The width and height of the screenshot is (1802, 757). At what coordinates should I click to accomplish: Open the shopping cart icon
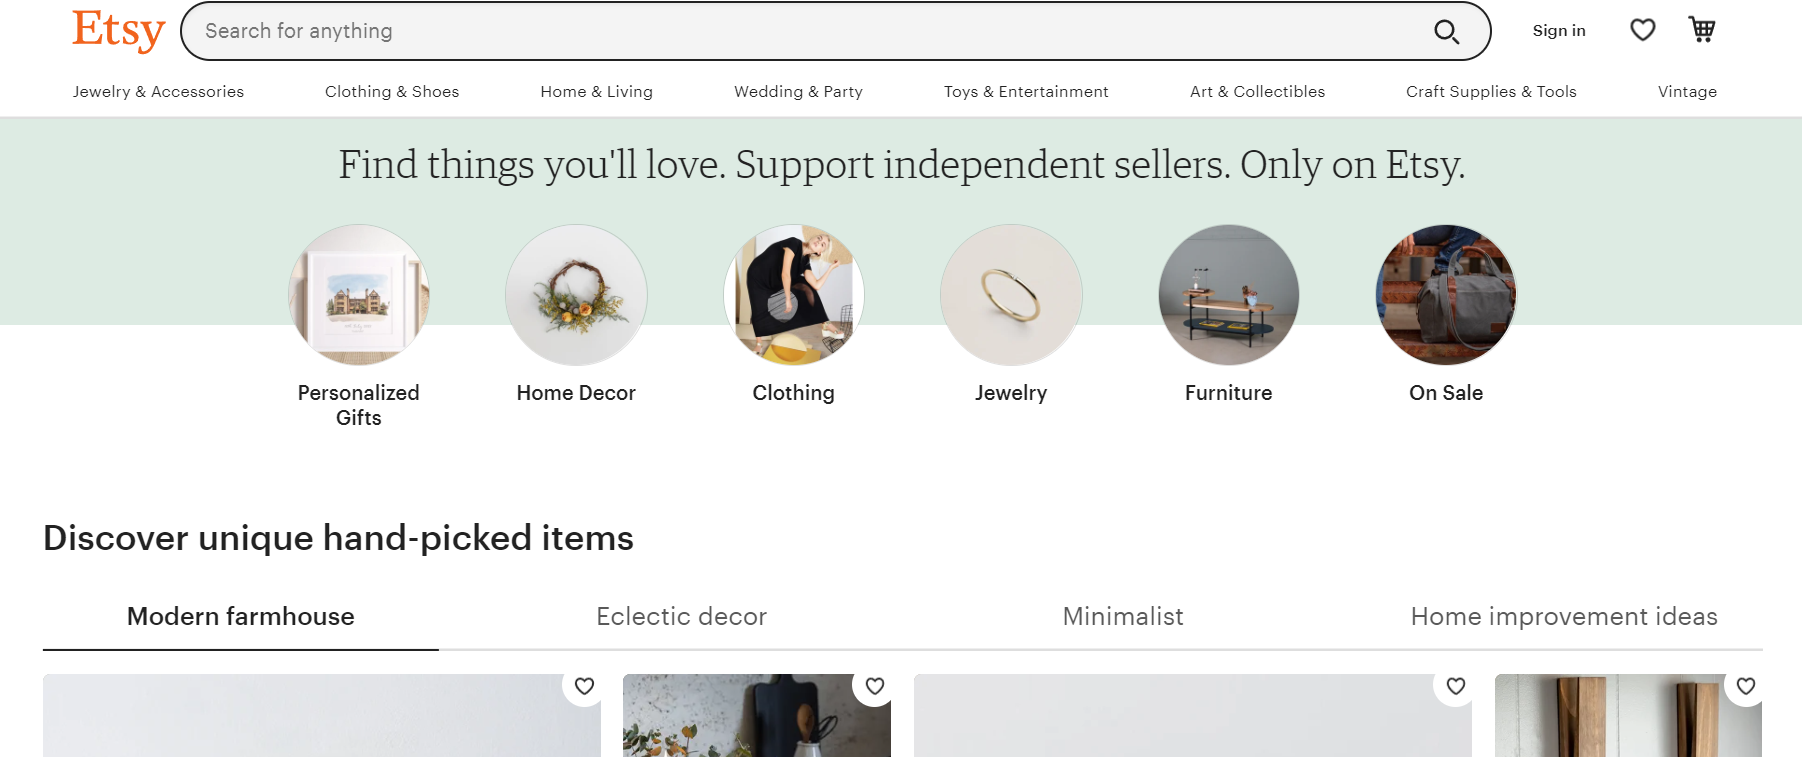1702,30
